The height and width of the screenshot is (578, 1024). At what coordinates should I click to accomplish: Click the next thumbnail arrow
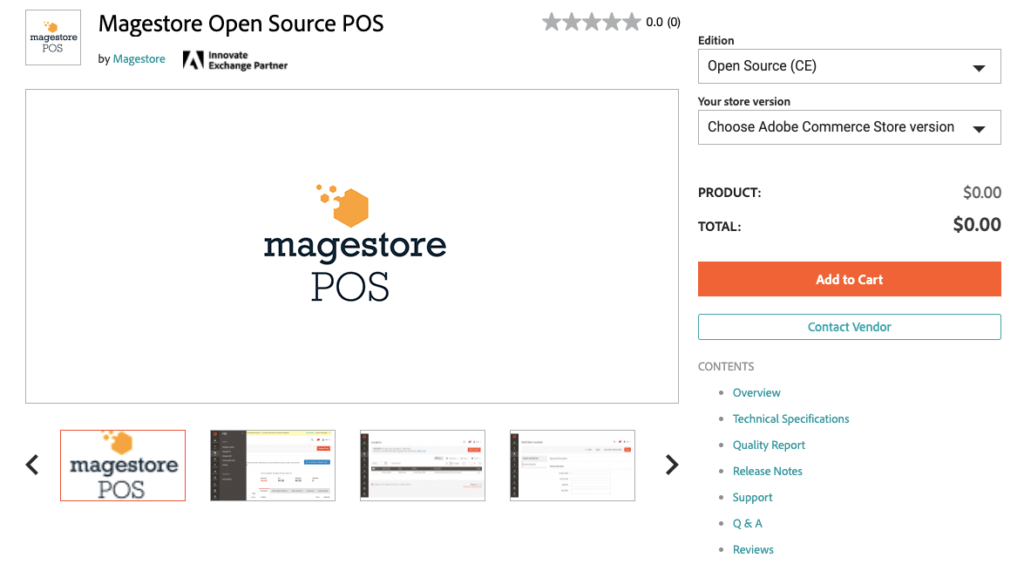672,465
